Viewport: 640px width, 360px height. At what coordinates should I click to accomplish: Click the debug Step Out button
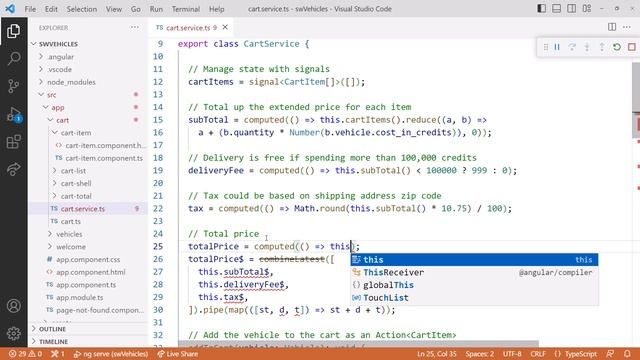602,47
